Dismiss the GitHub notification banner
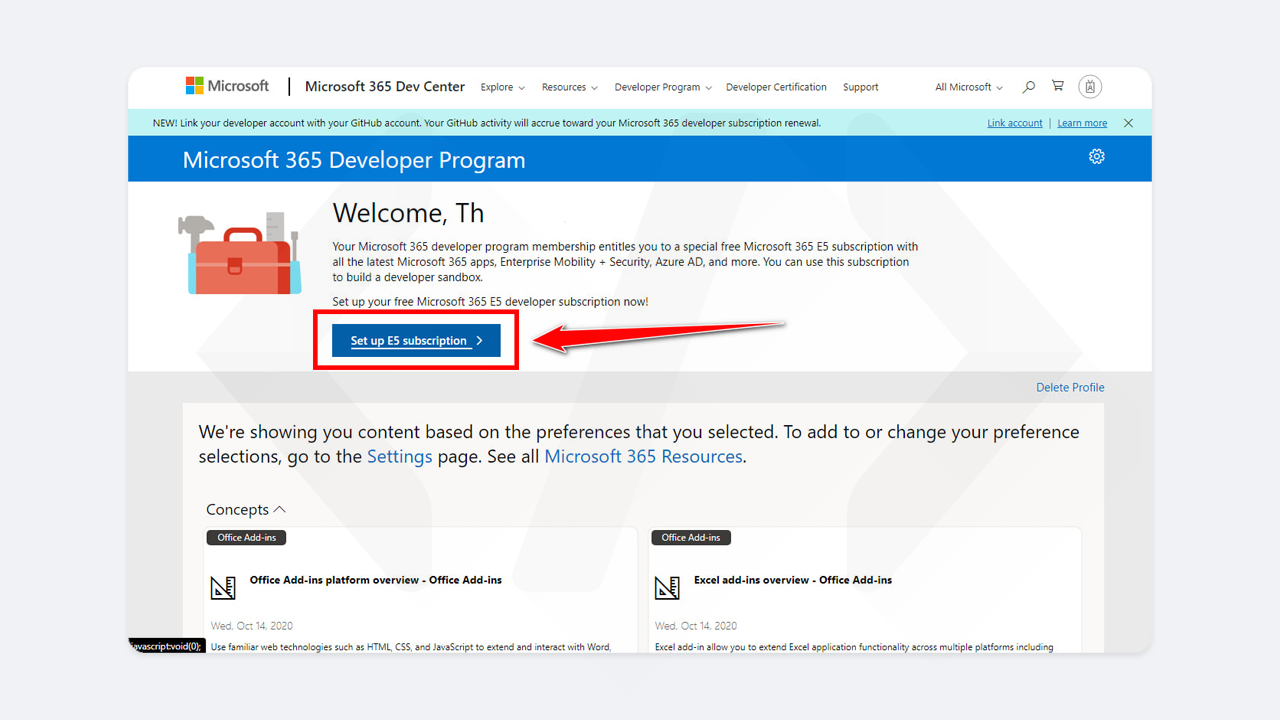The height and width of the screenshot is (720, 1280). click(x=1128, y=123)
